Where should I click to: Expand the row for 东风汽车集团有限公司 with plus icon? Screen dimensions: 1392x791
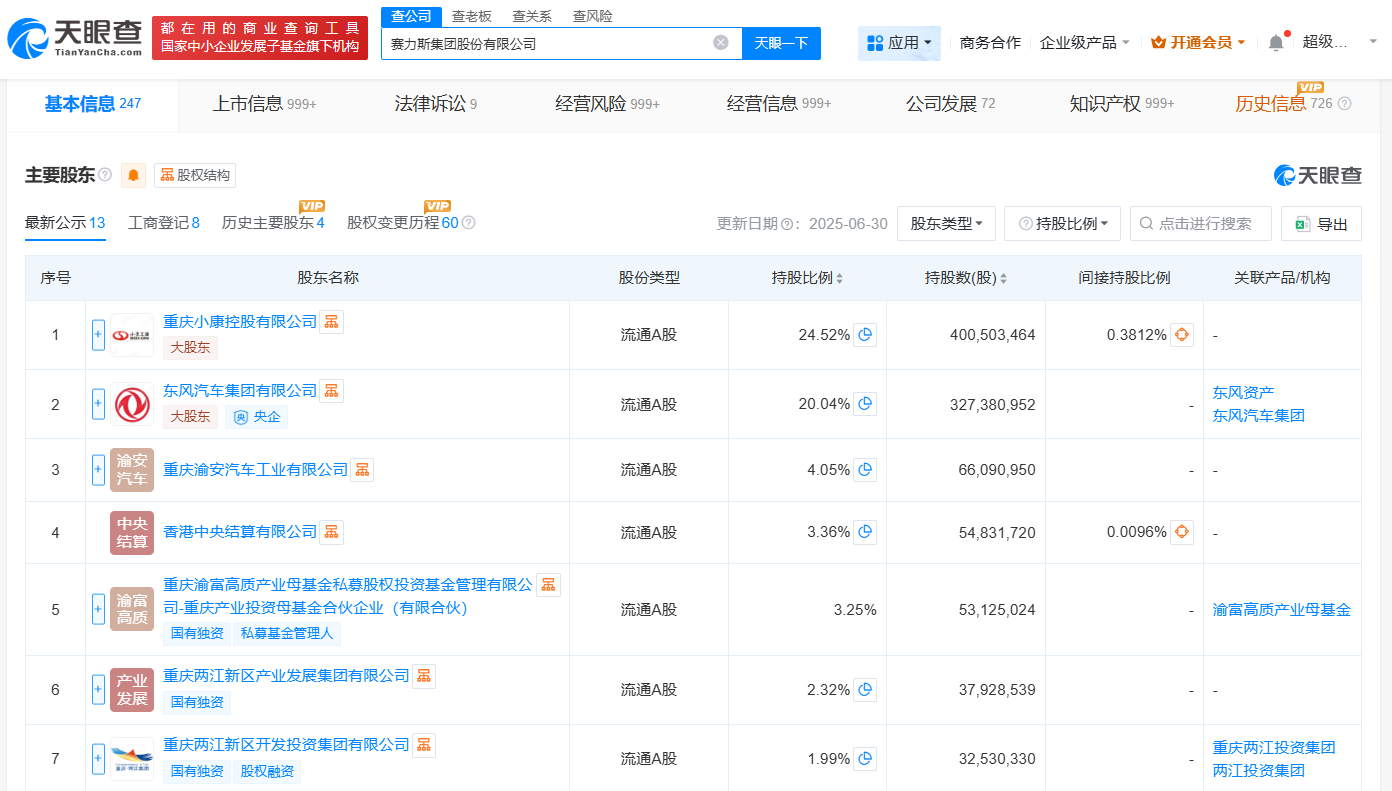tap(96, 403)
